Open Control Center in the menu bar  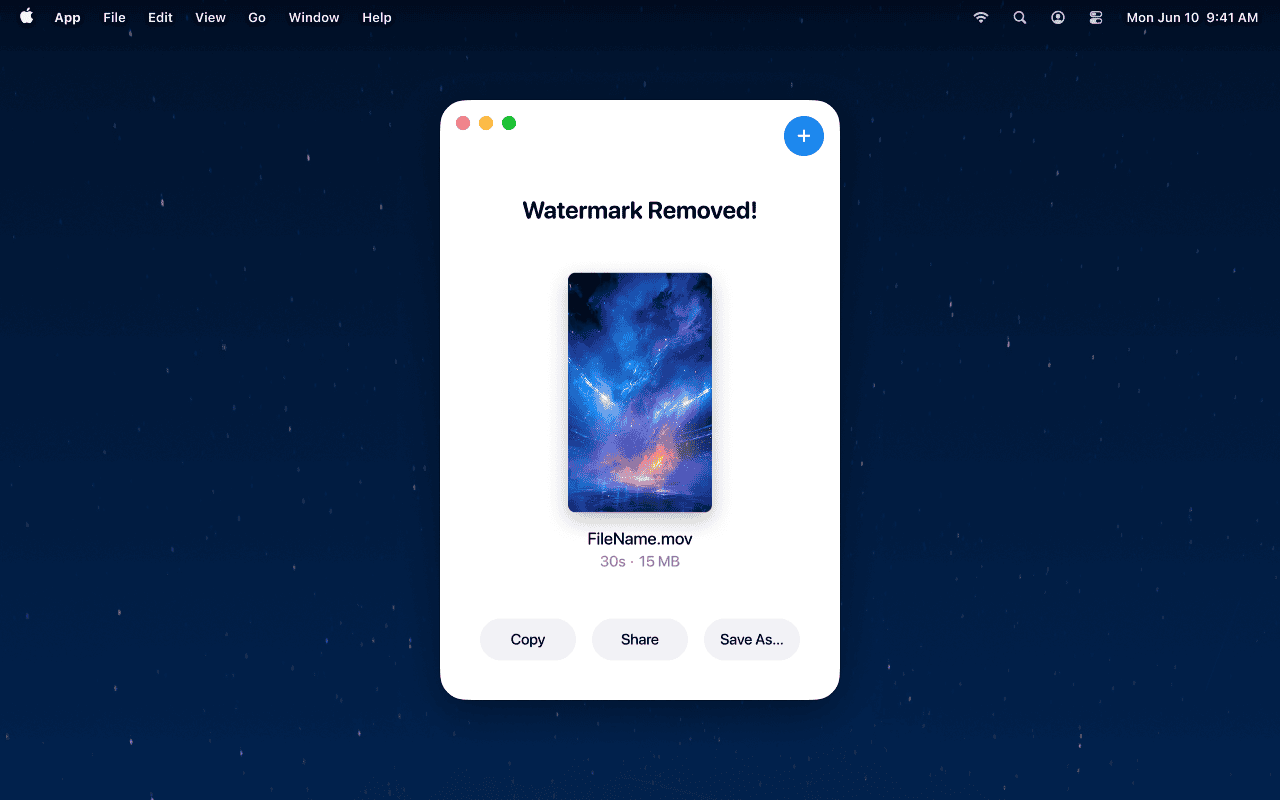(x=1095, y=17)
